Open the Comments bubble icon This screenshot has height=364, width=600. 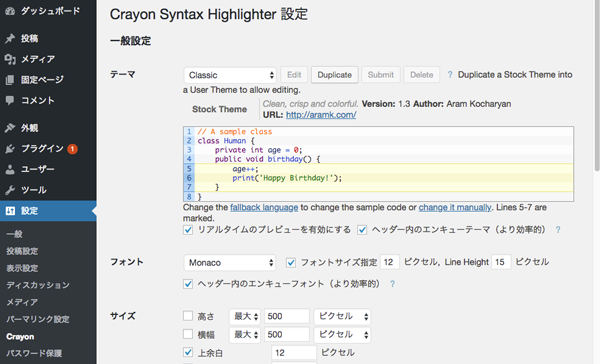point(10,101)
